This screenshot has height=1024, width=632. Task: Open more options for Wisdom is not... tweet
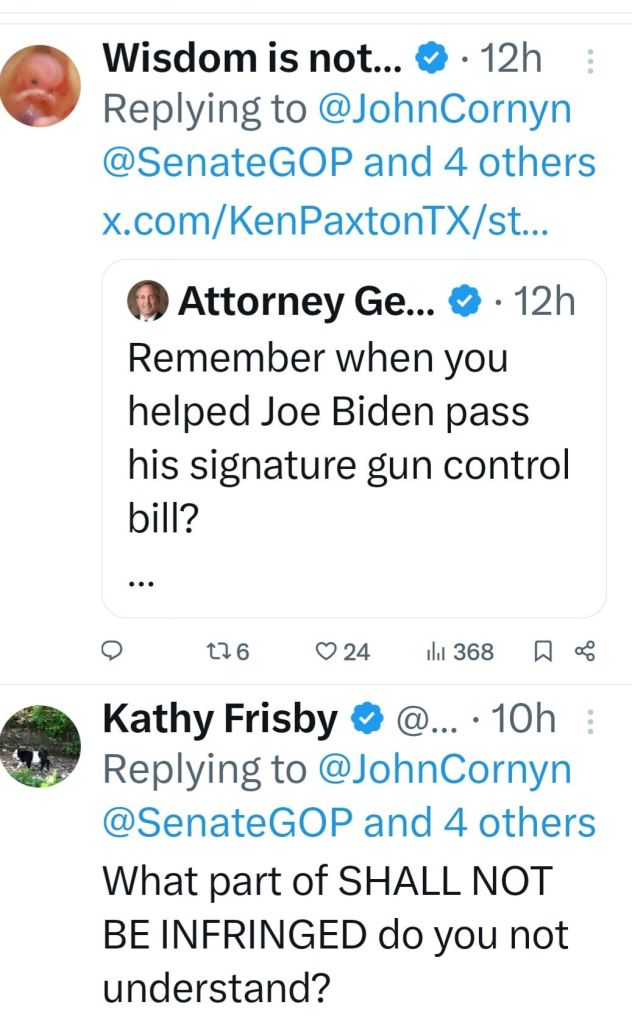(x=589, y=63)
